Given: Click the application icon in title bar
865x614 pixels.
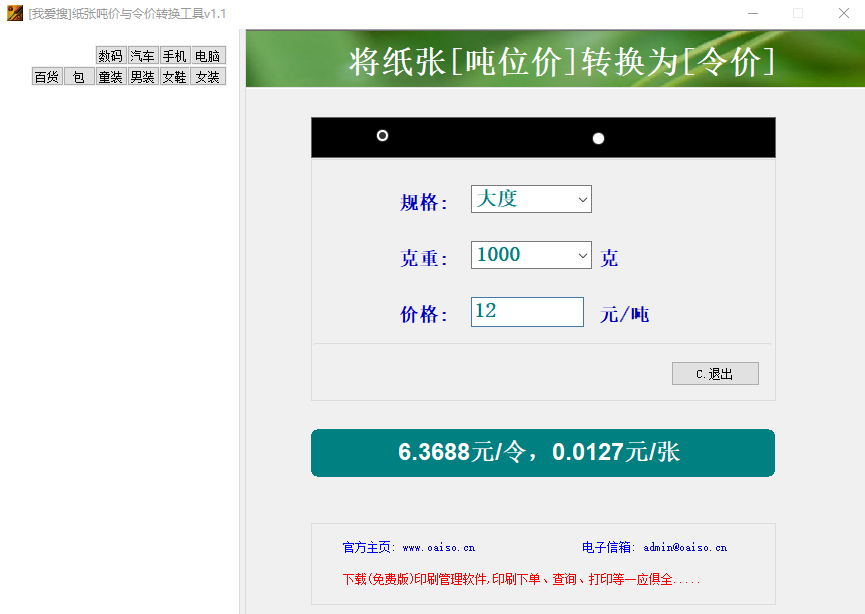Looking at the screenshot, I should pos(15,13).
